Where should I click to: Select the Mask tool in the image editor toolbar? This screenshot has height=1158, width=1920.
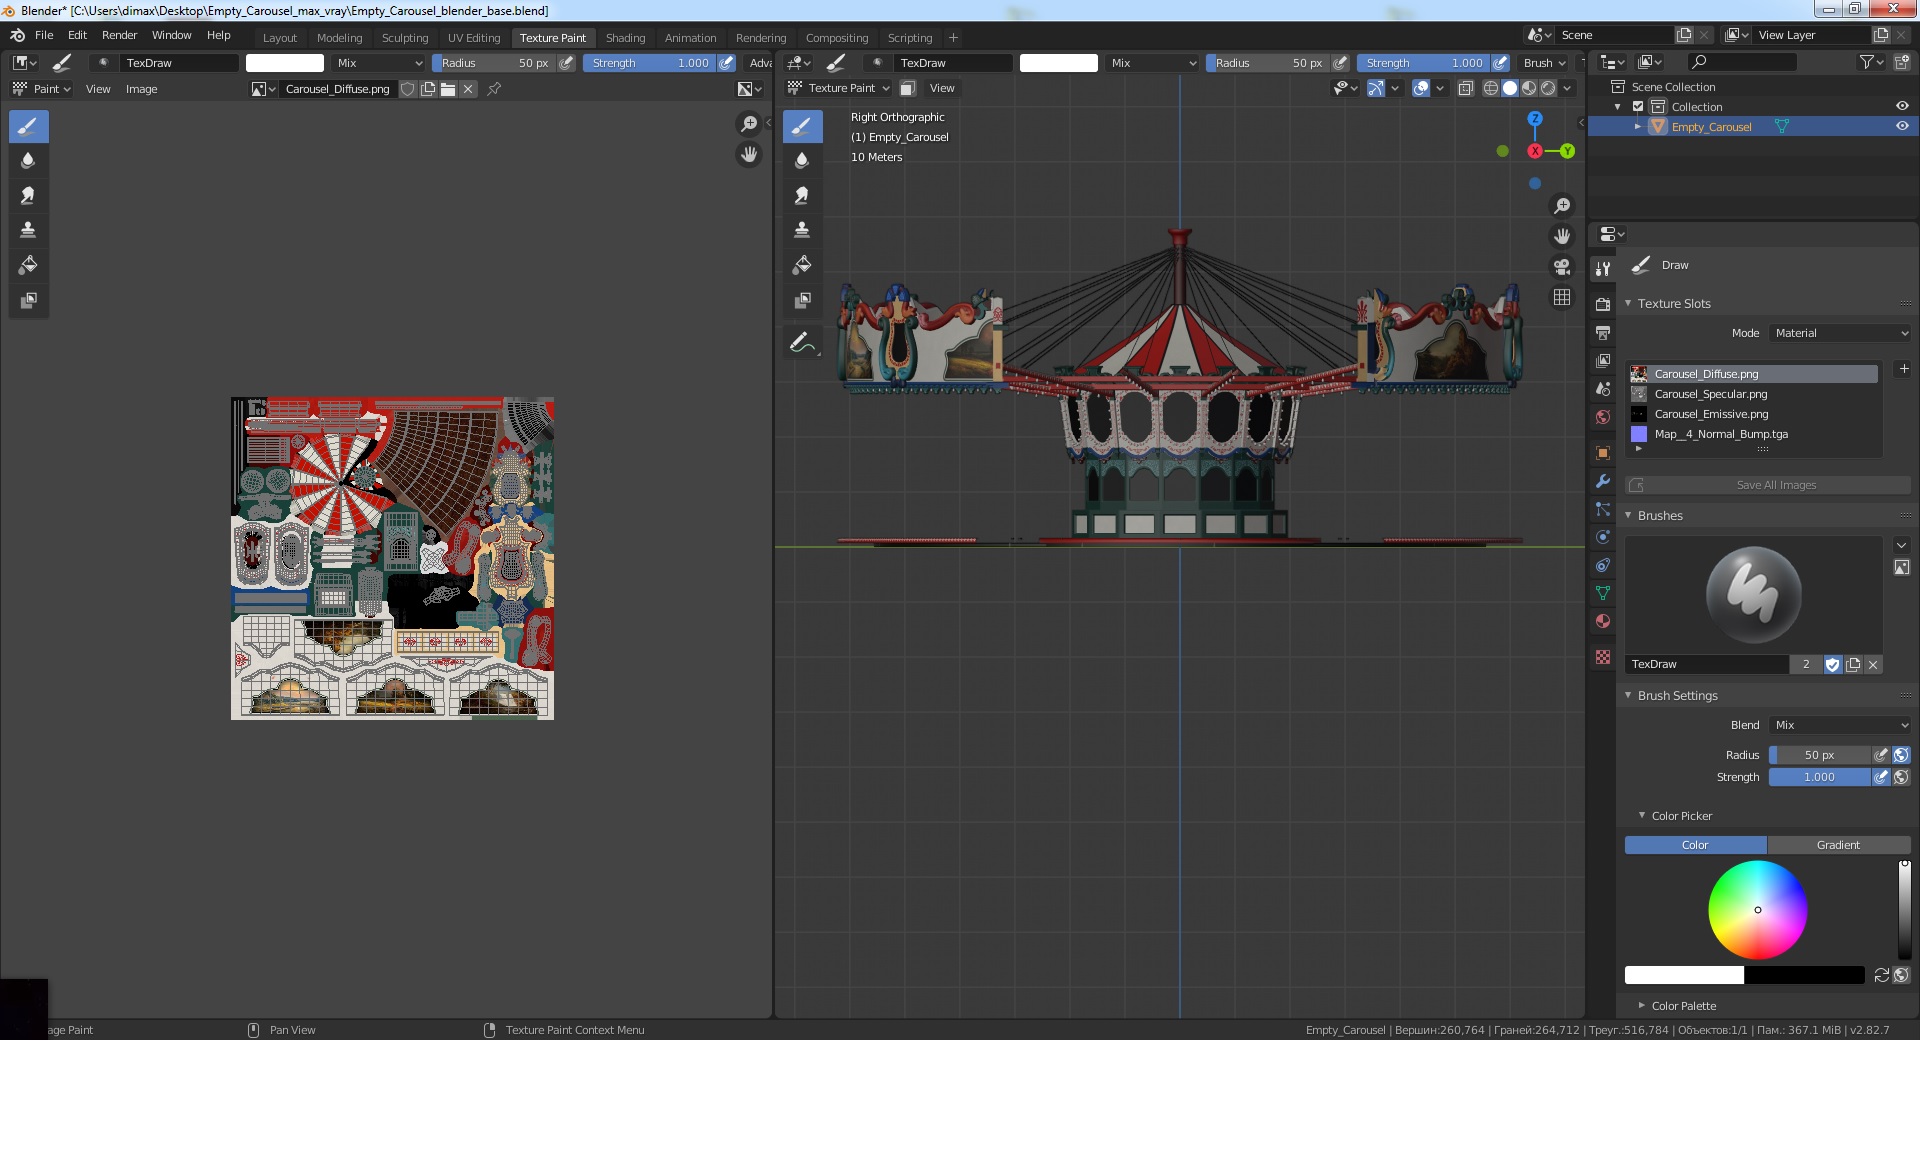[28, 301]
